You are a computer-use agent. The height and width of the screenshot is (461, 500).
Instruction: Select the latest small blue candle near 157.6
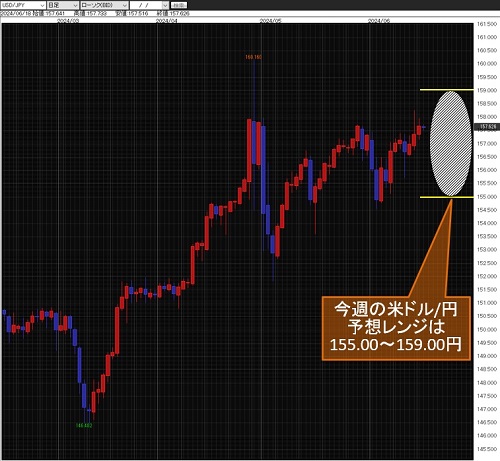[x=424, y=127]
